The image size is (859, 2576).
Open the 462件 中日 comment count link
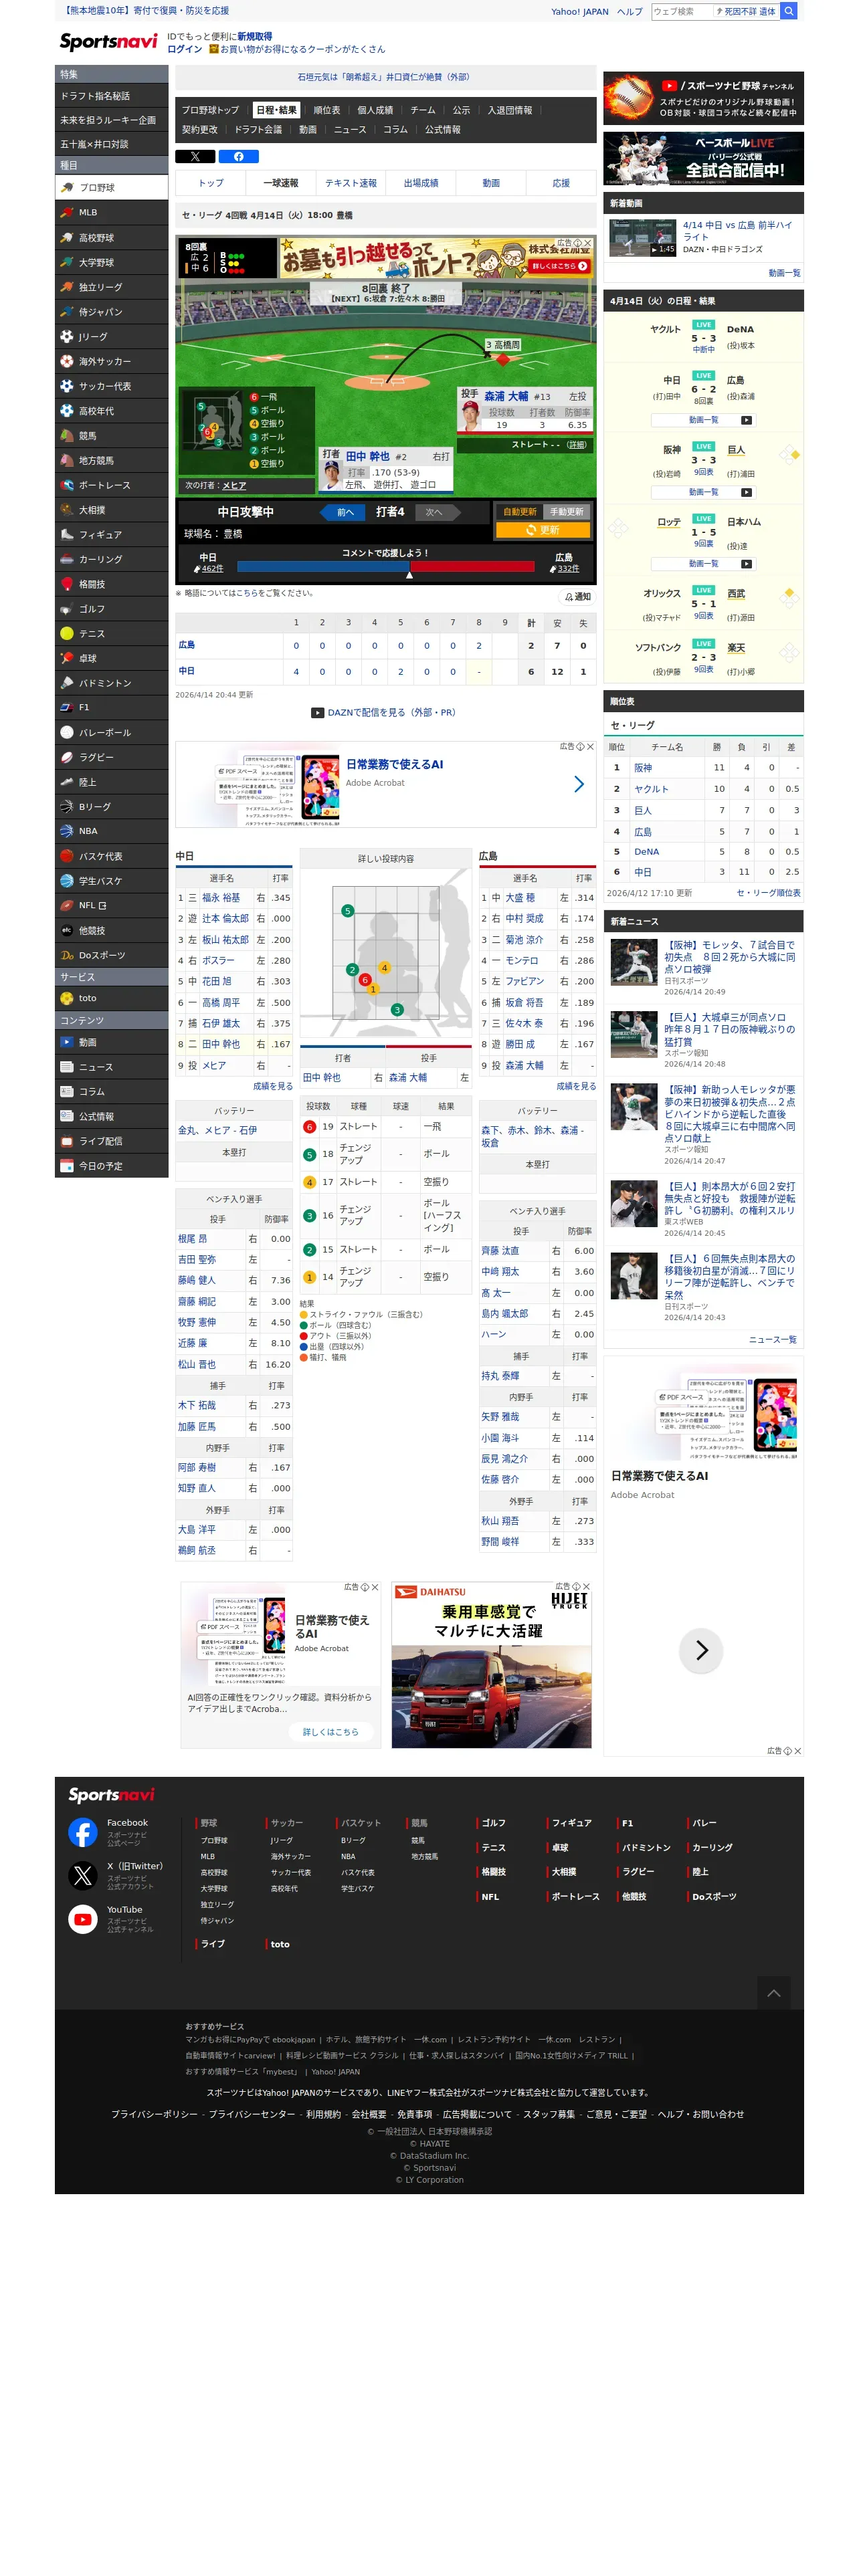(x=212, y=569)
